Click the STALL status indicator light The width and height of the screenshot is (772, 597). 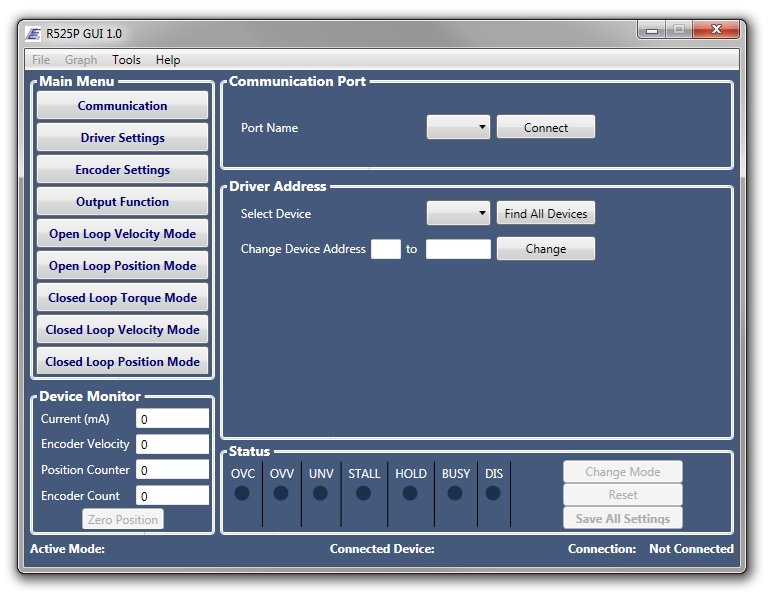coord(363,493)
